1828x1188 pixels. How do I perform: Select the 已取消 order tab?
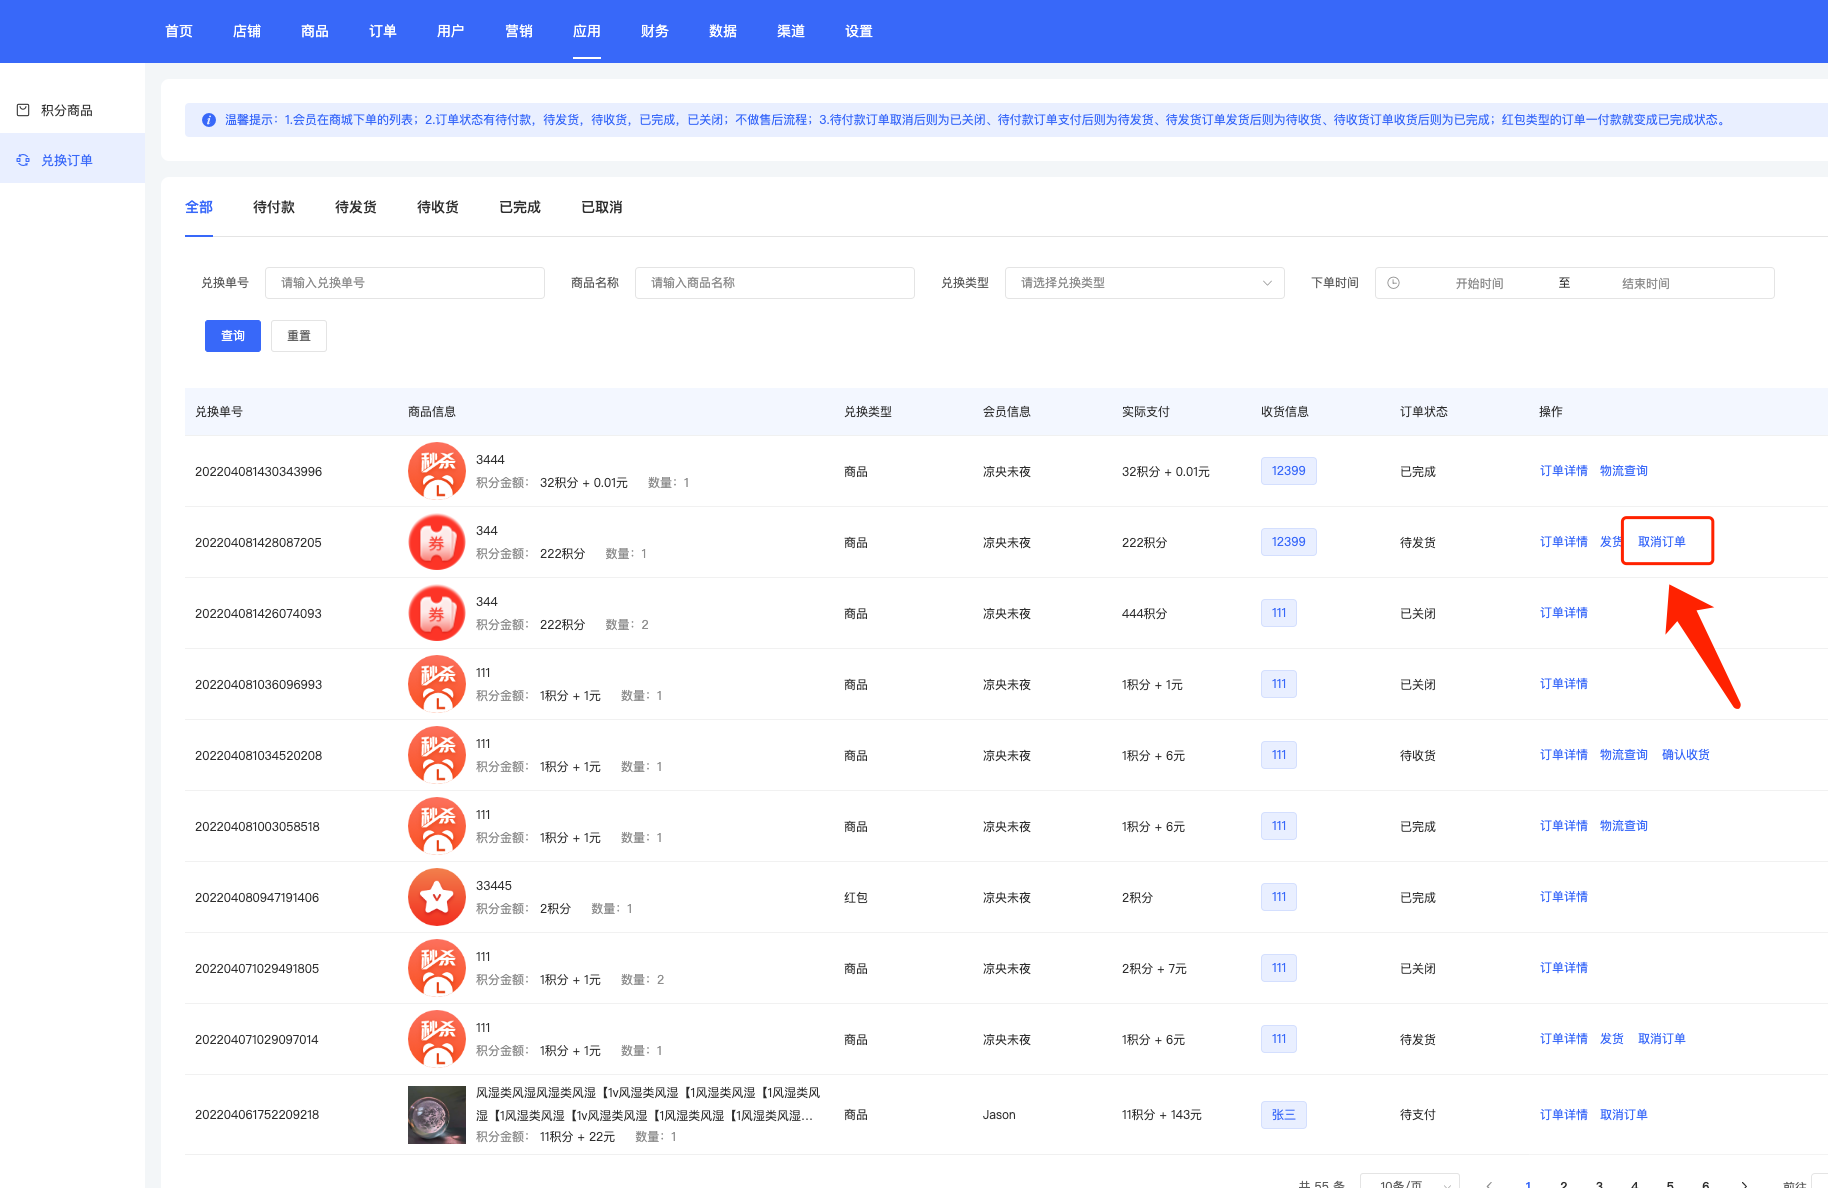pyautogui.click(x=602, y=207)
